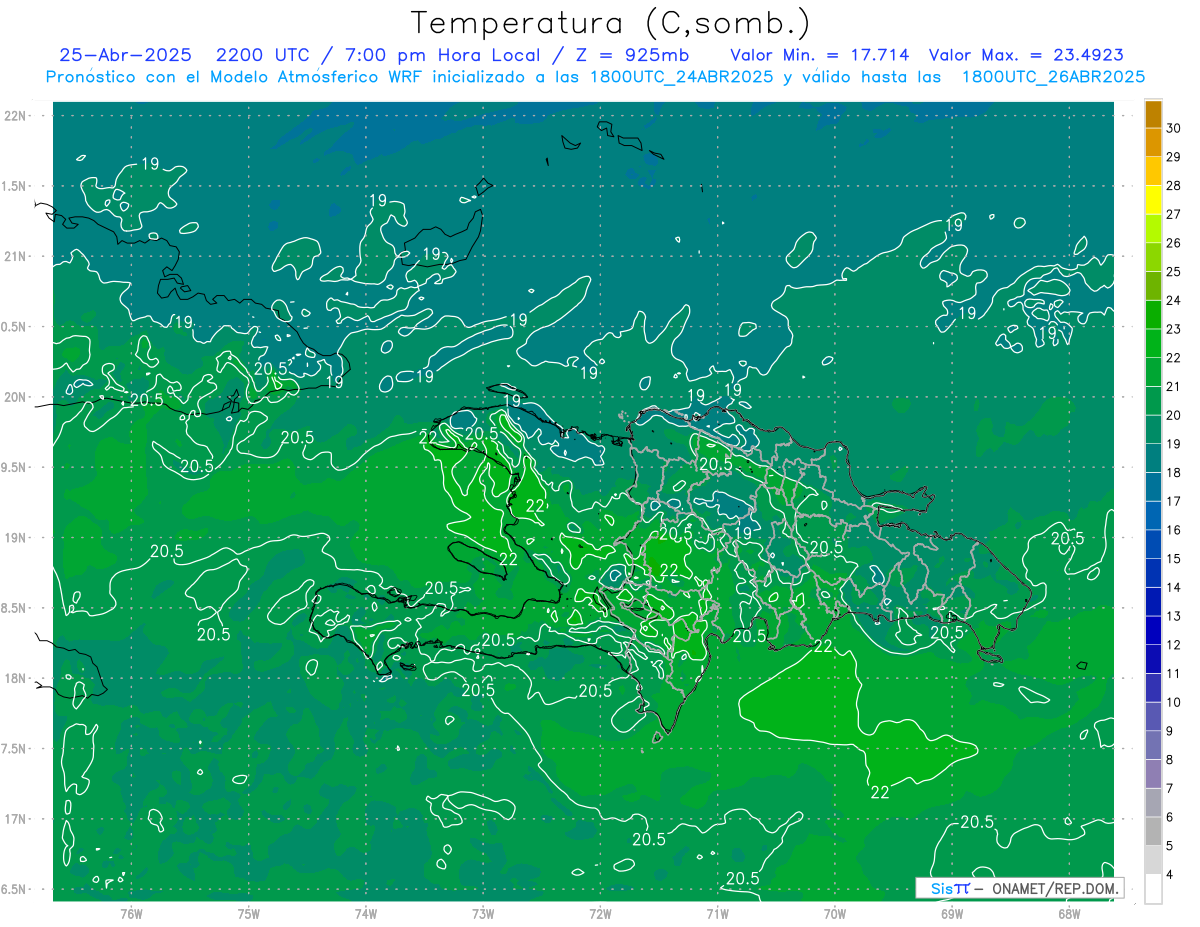Click the 1.5N latitude axis label
The height and width of the screenshot is (927, 1200).
(x=14, y=186)
